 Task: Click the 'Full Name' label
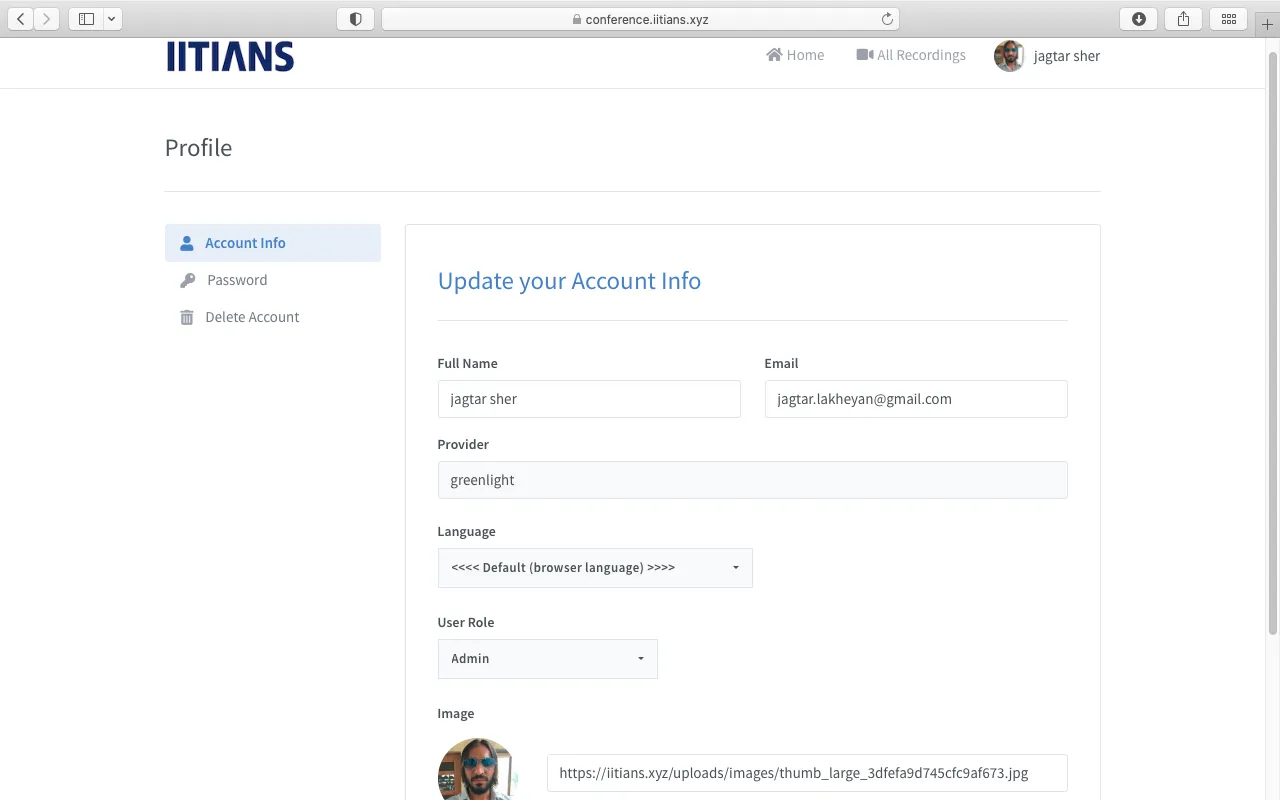coord(467,363)
